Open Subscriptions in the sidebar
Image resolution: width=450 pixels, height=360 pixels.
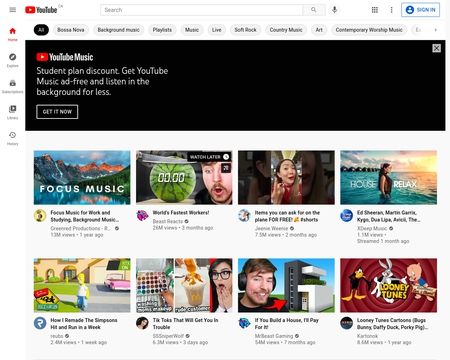[13, 86]
